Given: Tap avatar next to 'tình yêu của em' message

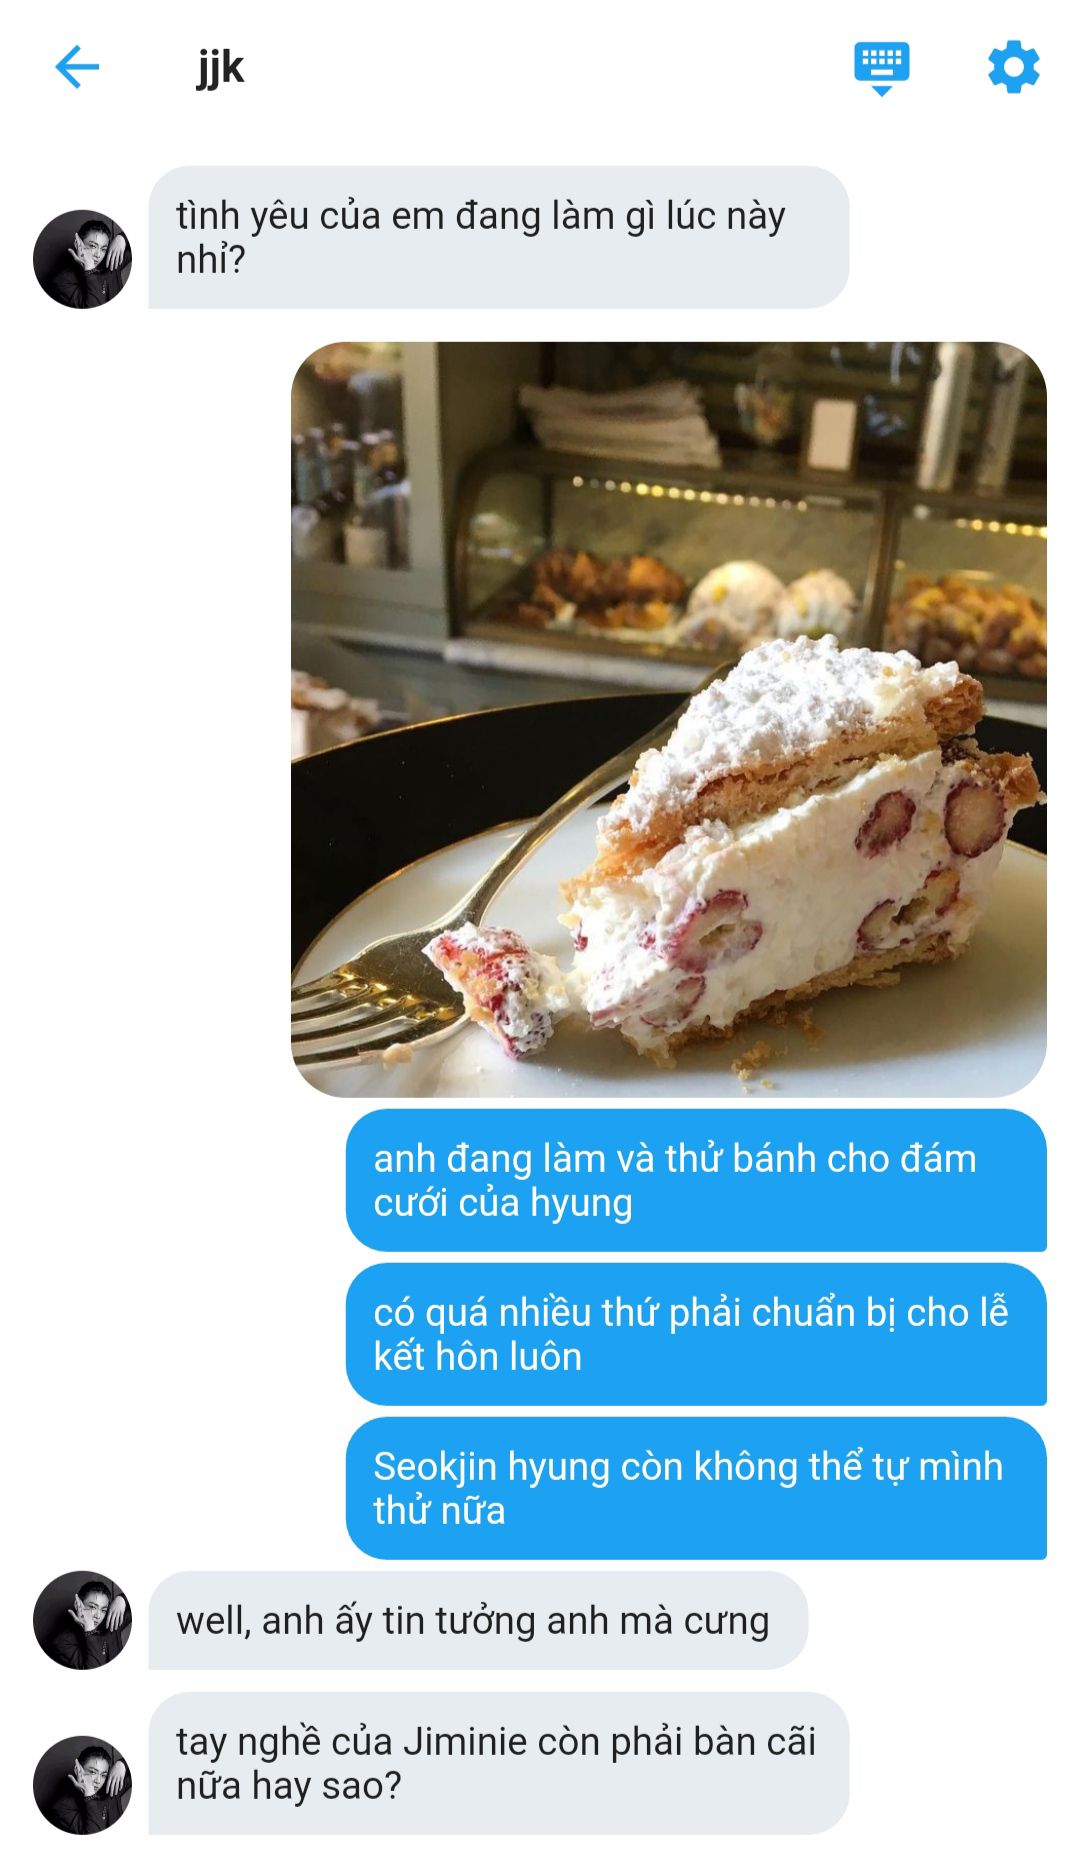Looking at the screenshot, I should click(x=83, y=259).
